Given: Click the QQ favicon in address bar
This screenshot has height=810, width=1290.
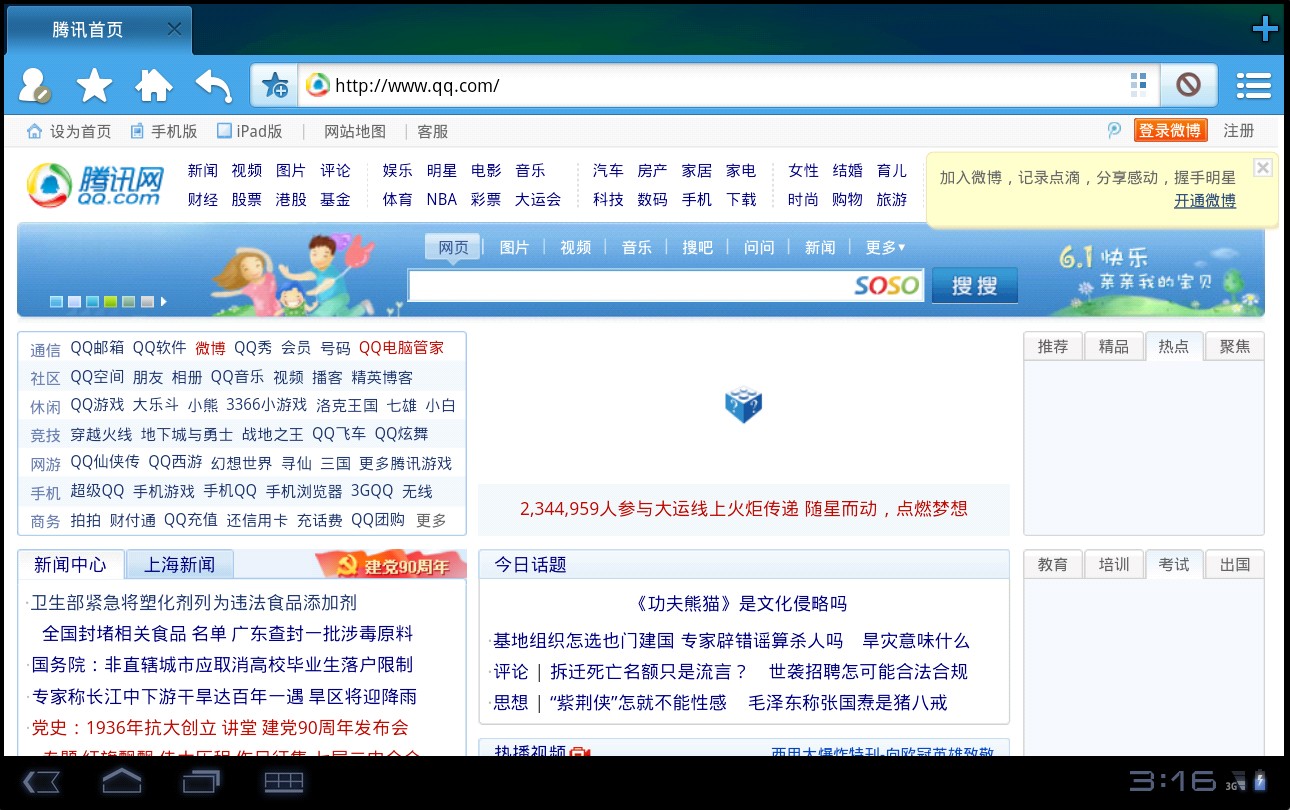Looking at the screenshot, I should pyautogui.click(x=317, y=85).
